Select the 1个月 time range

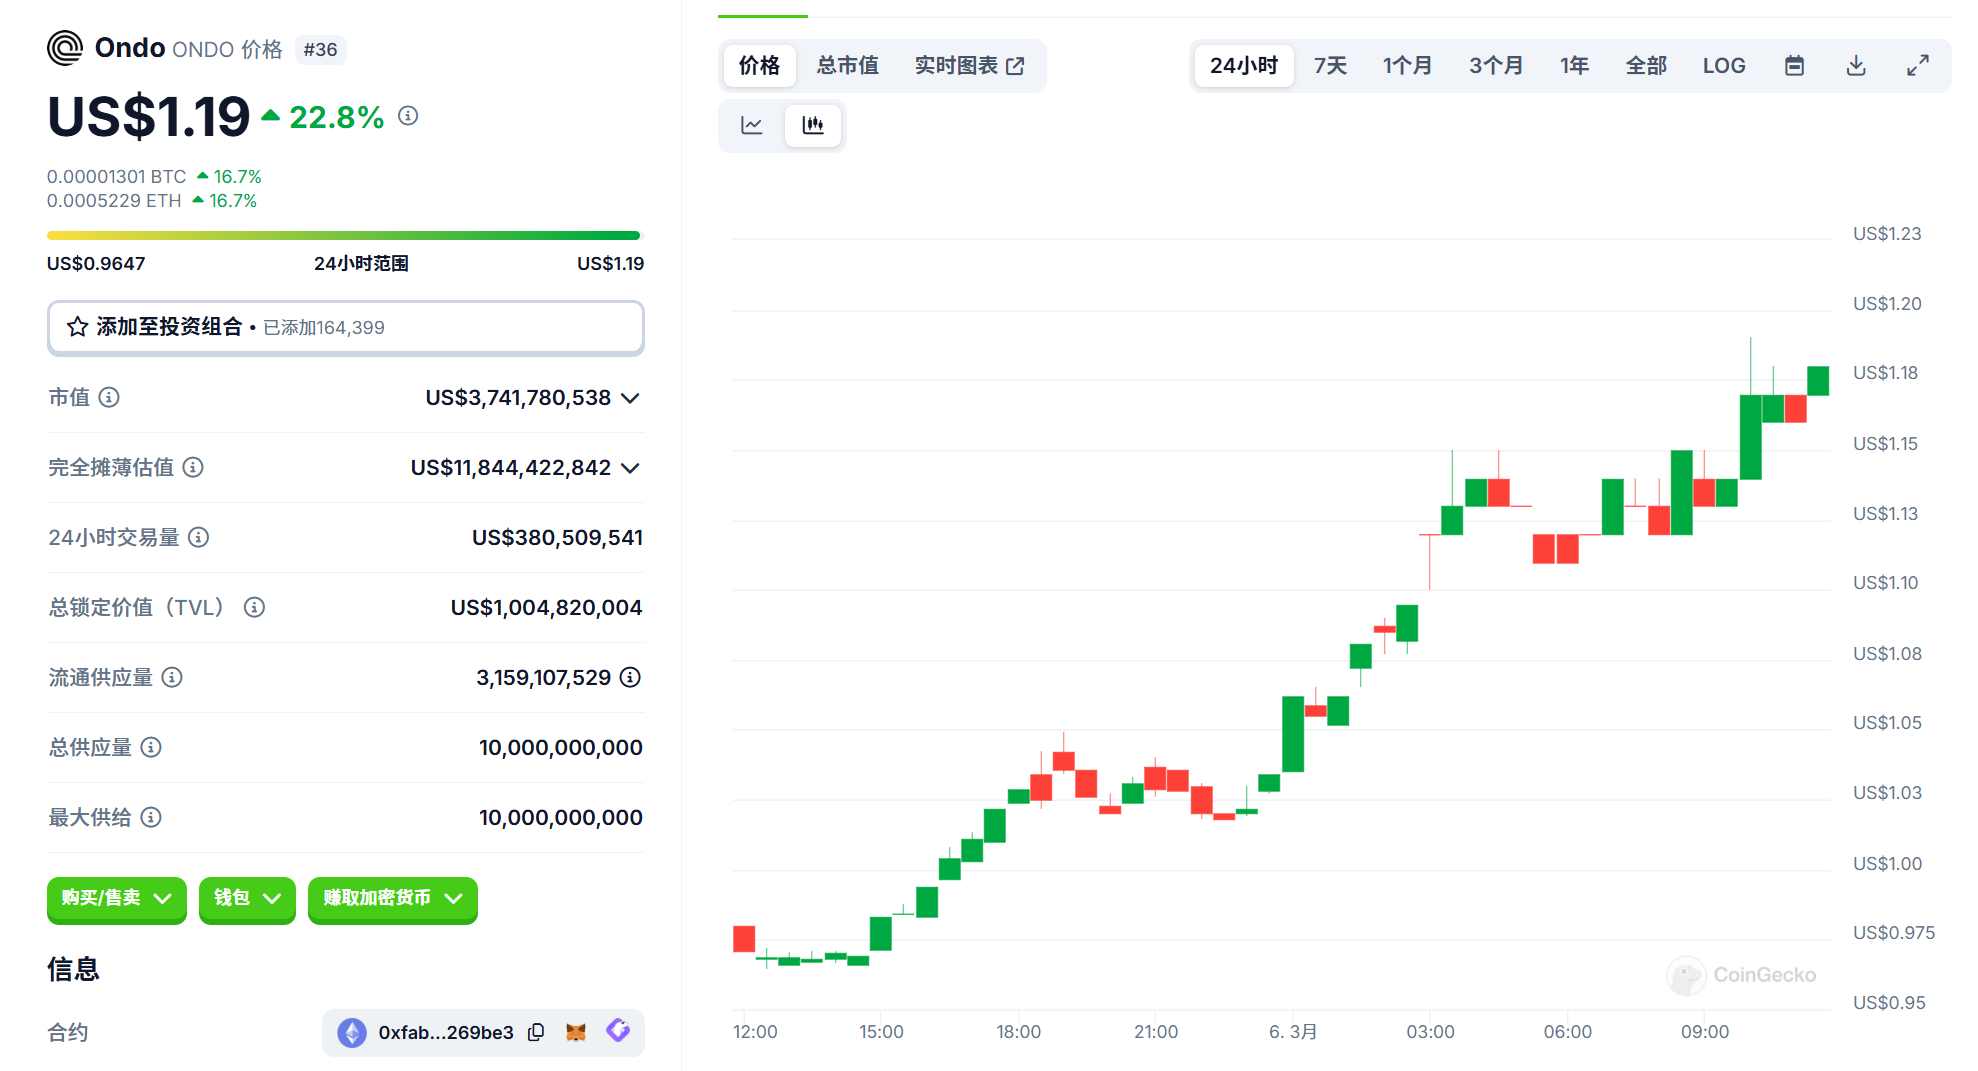[x=1406, y=66]
